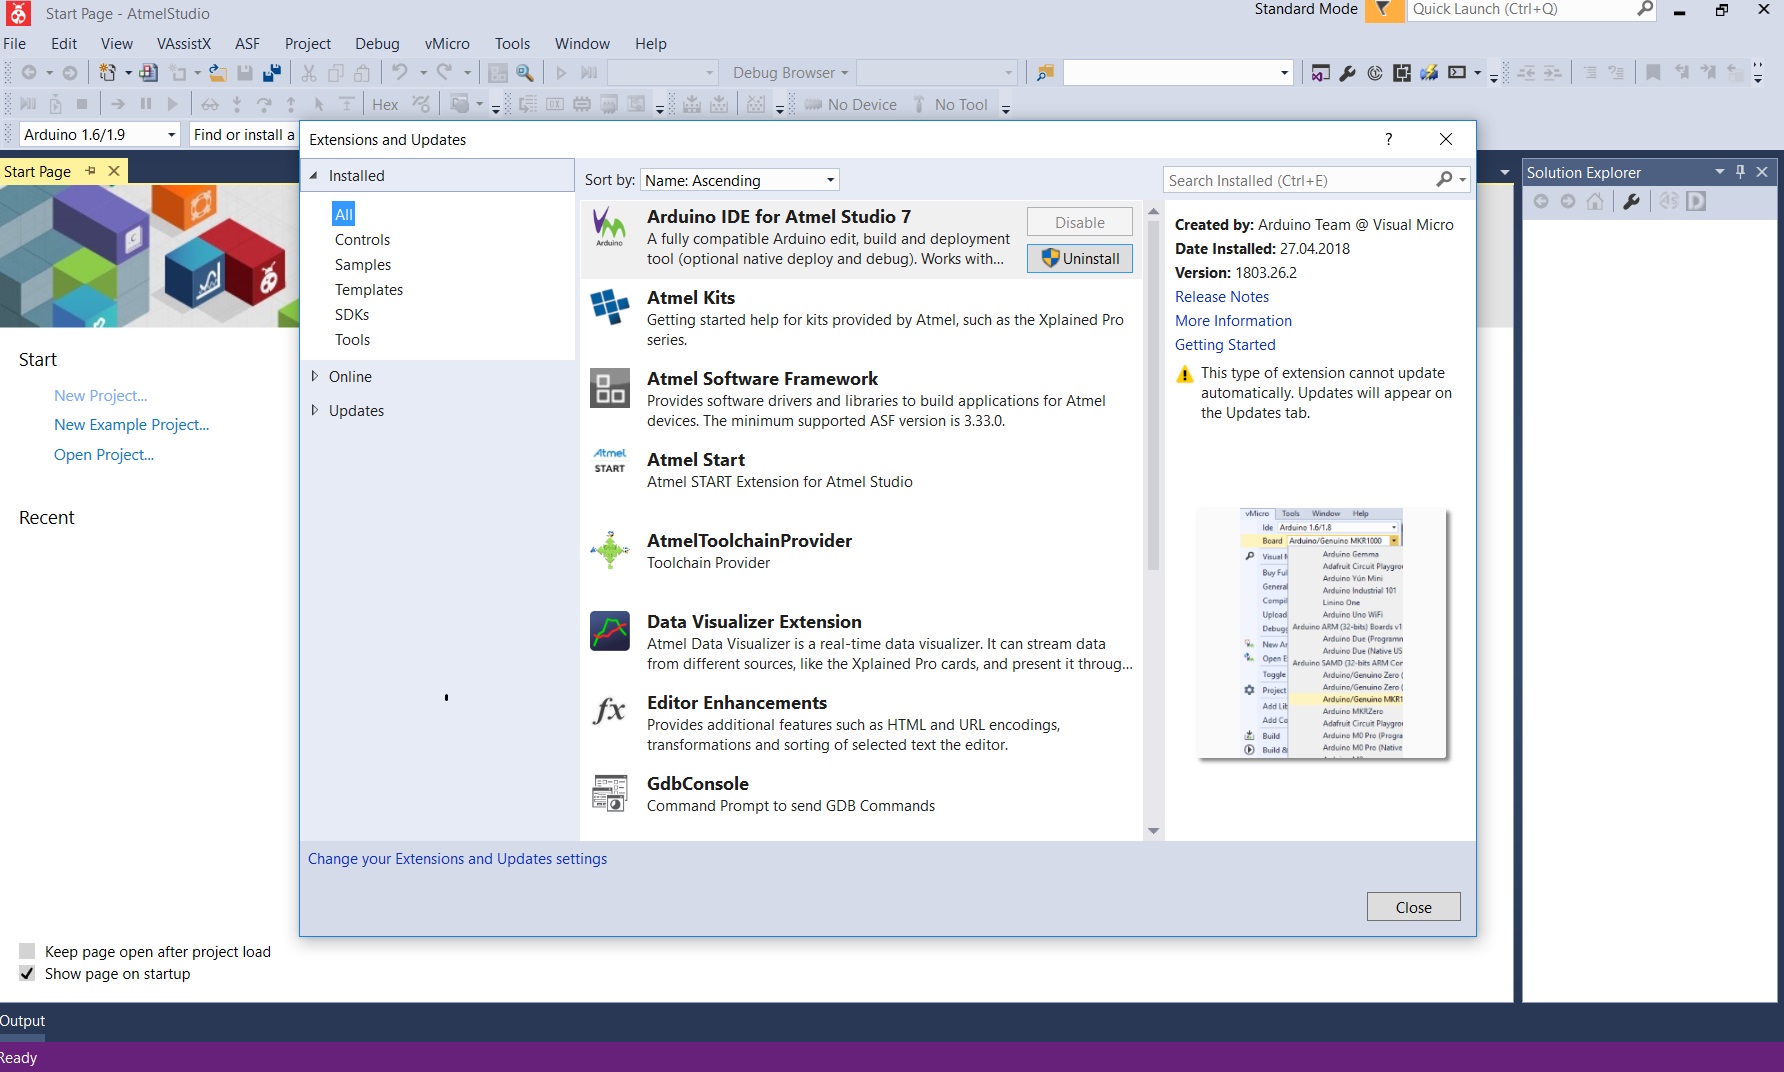Select the Atmel Start extension icon
1784x1072 pixels.
(610, 461)
